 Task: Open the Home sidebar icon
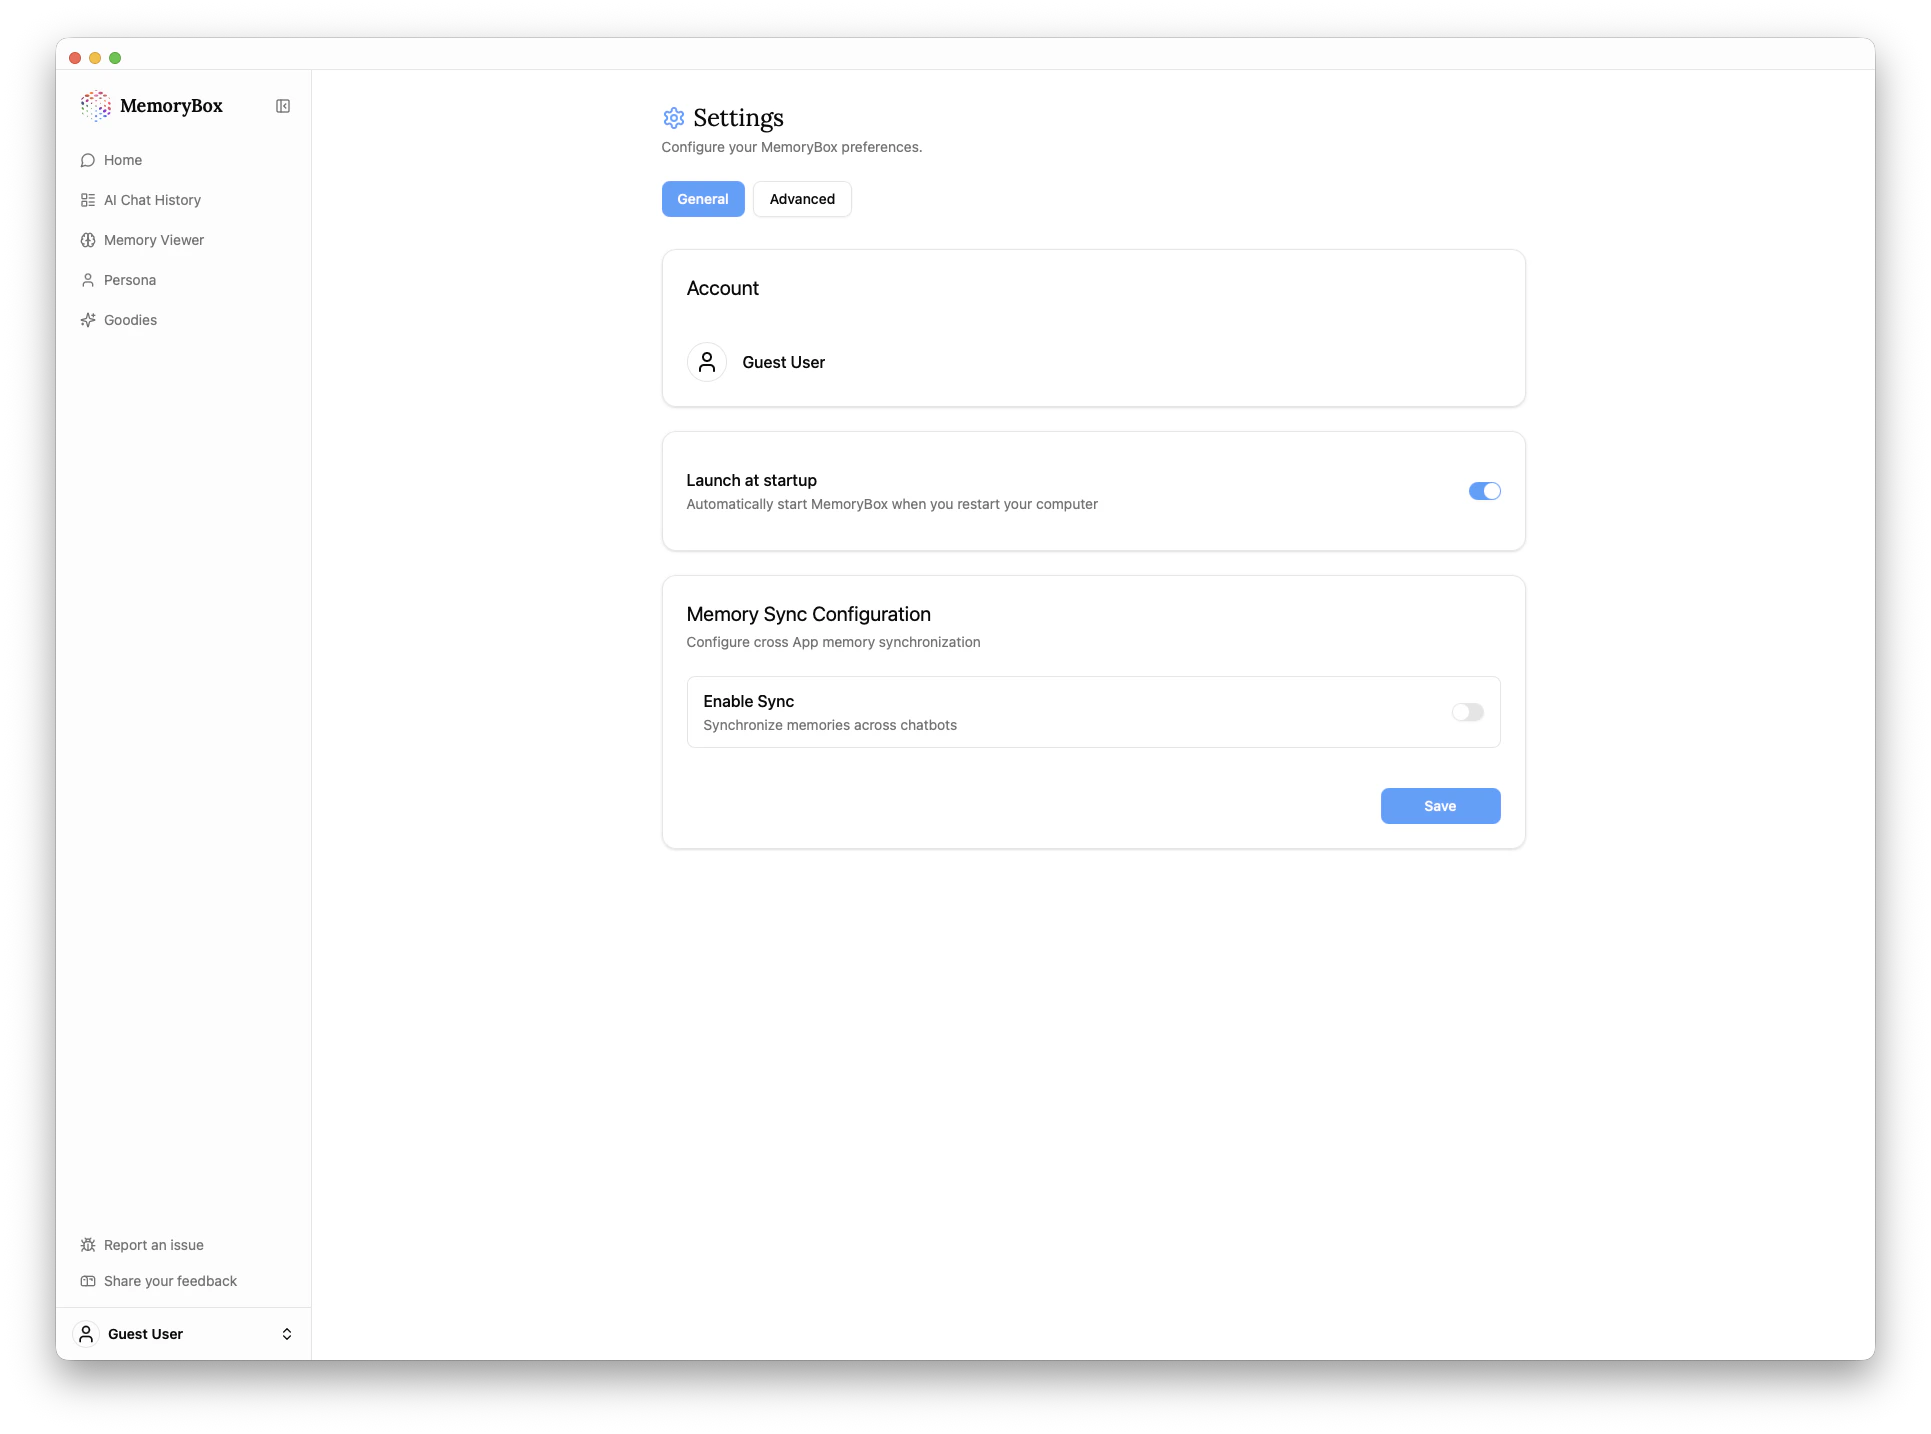[x=87, y=160]
